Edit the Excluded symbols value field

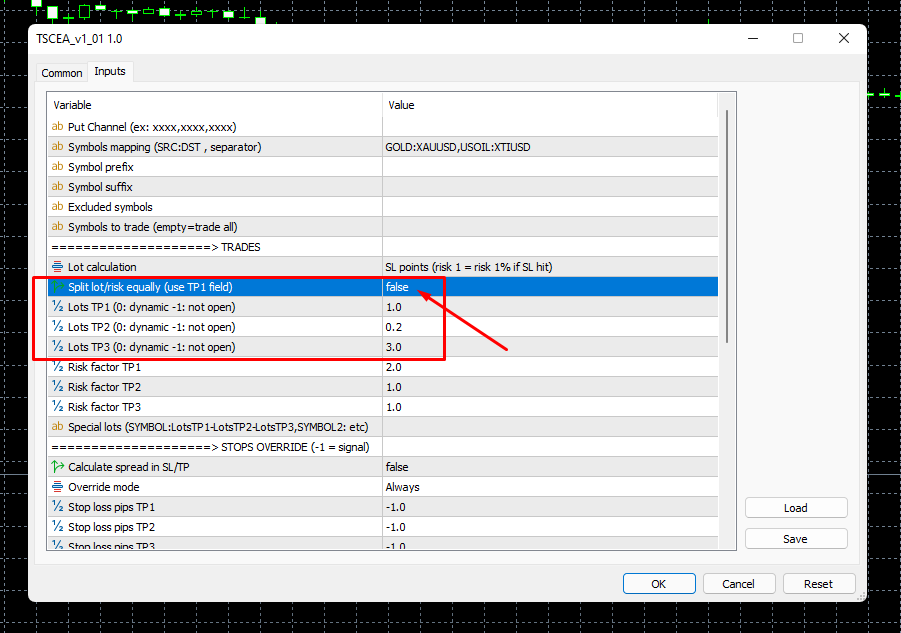point(550,207)
